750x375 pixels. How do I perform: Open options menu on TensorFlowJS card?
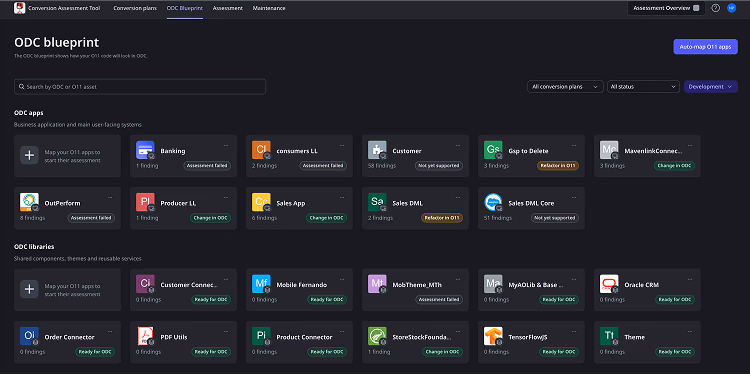coord(574,331)
